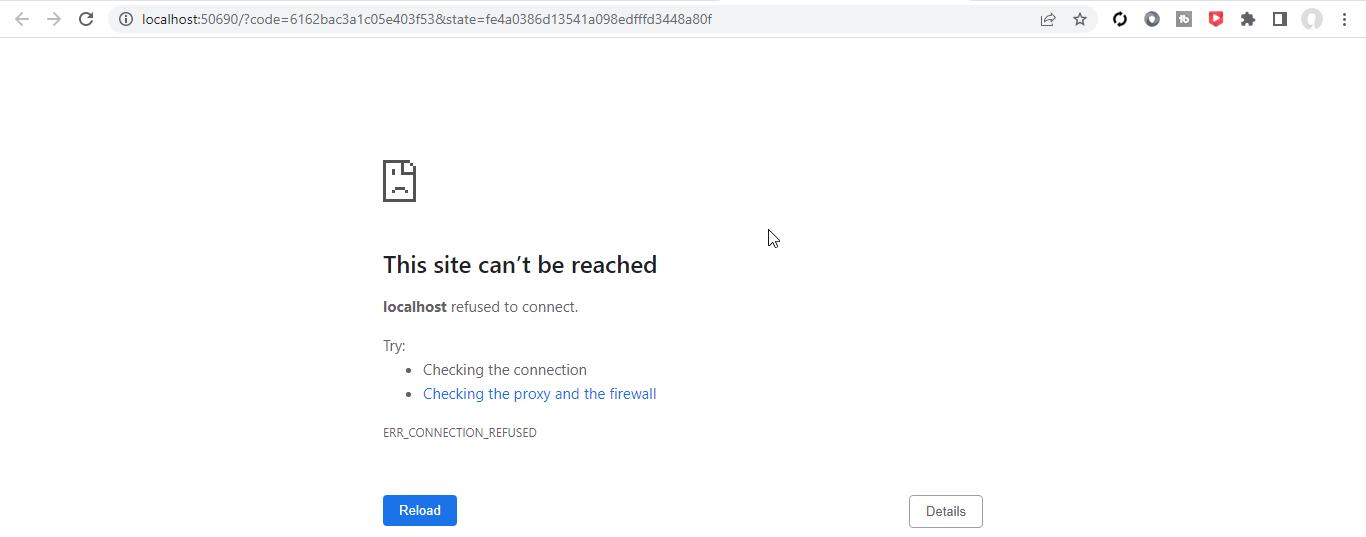Open the gray shield extension icon

tap(1152, 19)
